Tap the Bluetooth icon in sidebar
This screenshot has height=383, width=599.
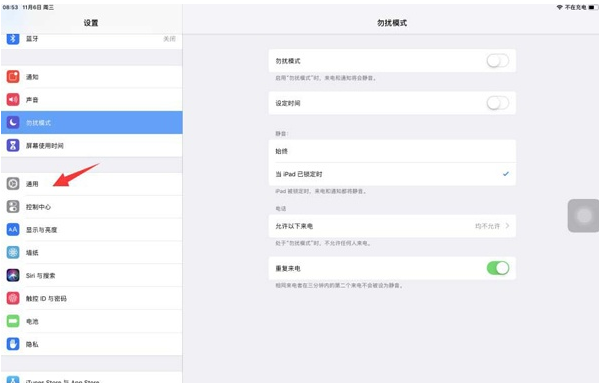13,39
